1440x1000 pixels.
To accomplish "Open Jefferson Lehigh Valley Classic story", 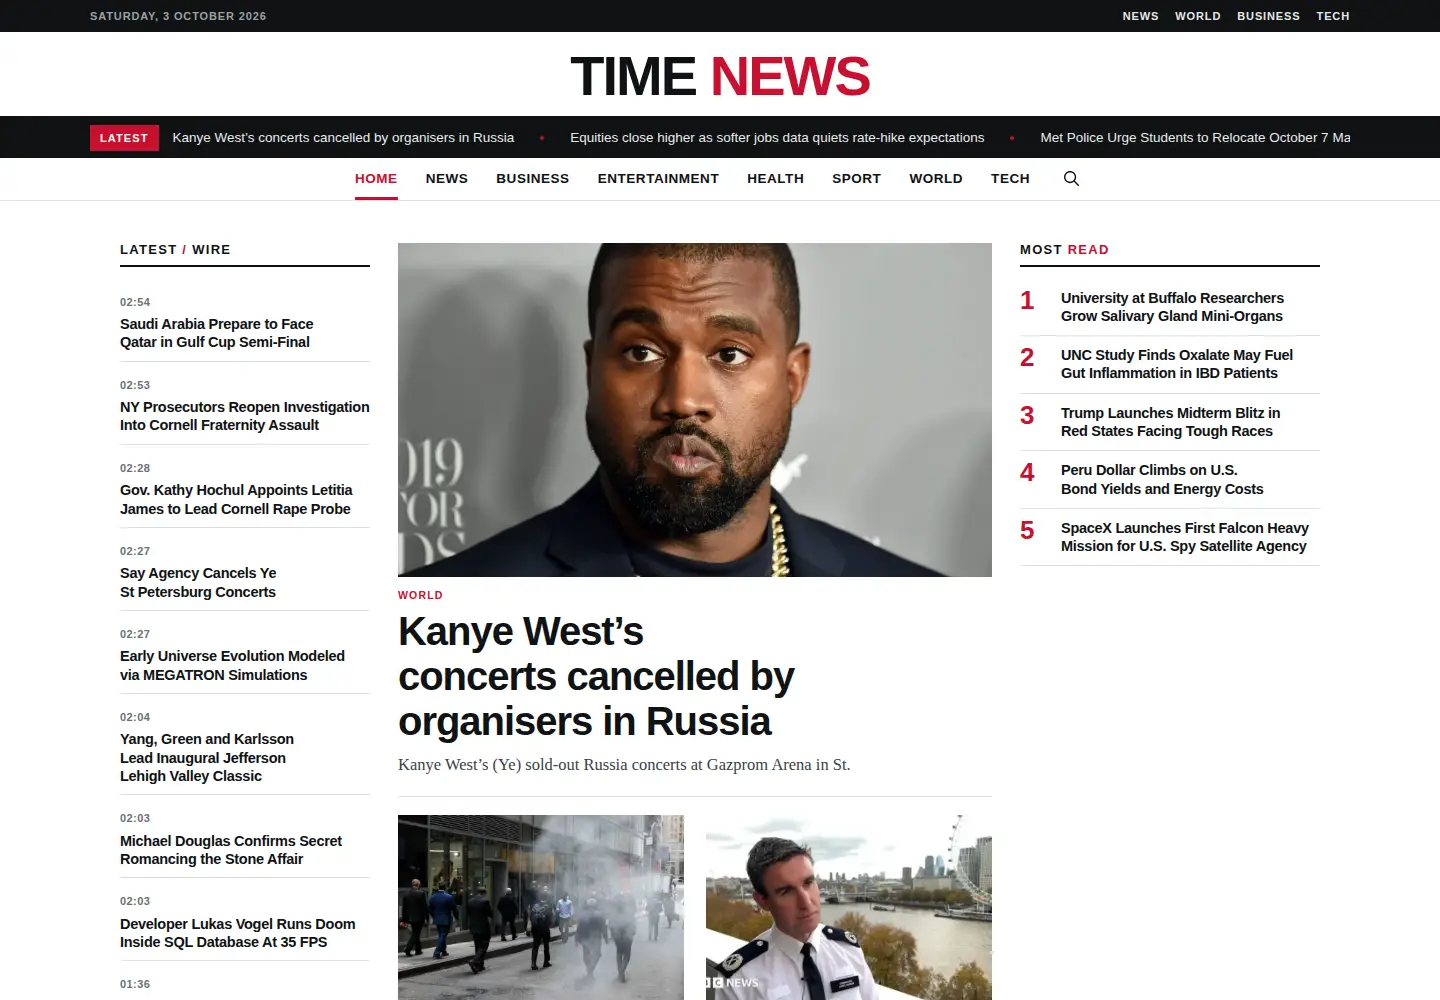I will 207,757.
